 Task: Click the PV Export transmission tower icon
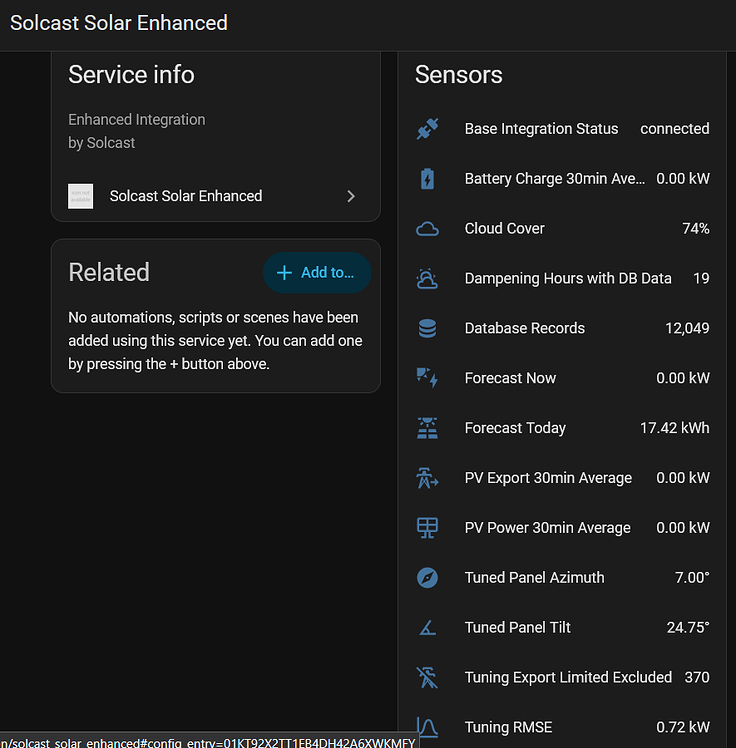(x=427, y=478)
